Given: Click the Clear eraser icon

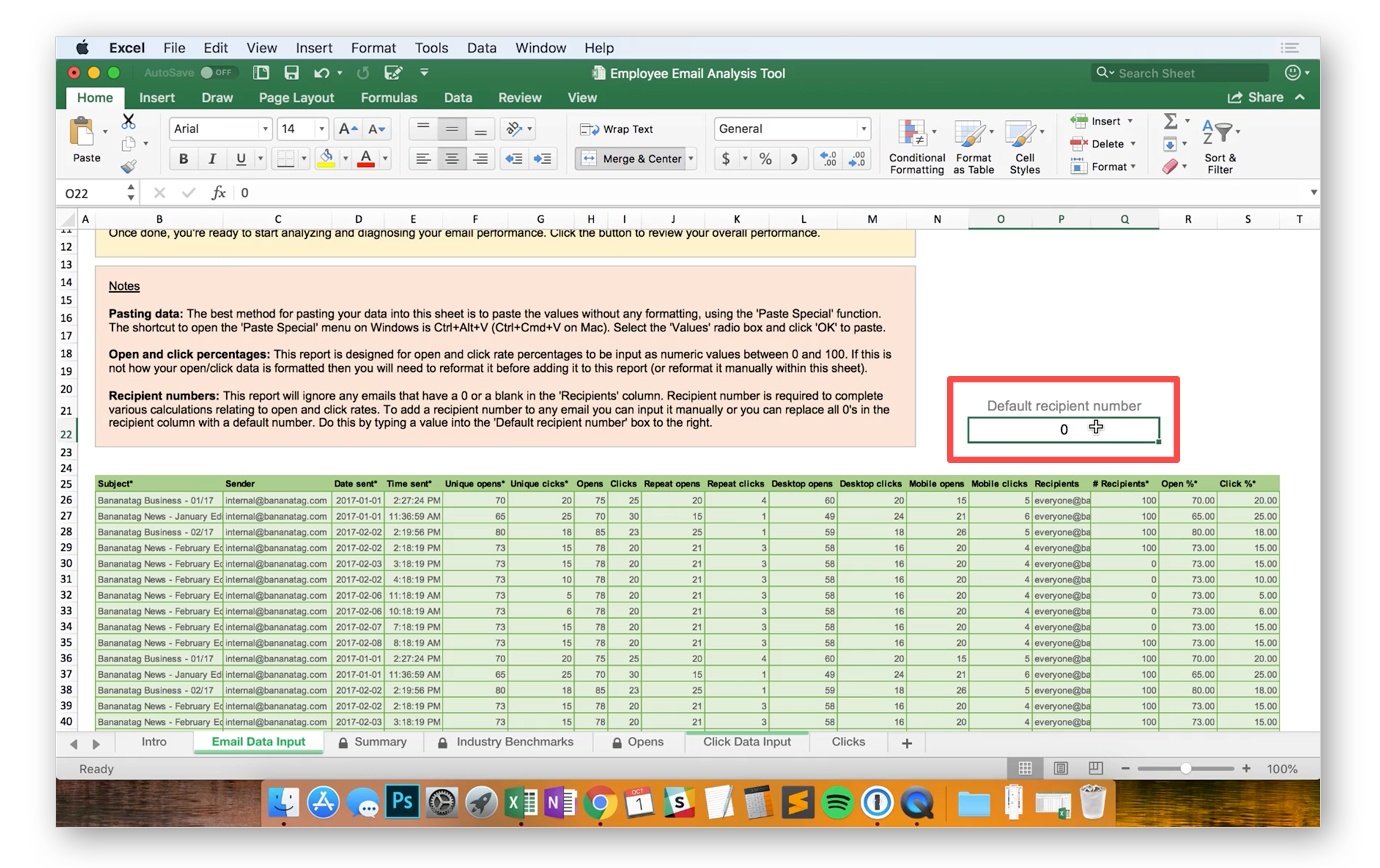Looking at the screenshot, I should tap(1171, 166).
